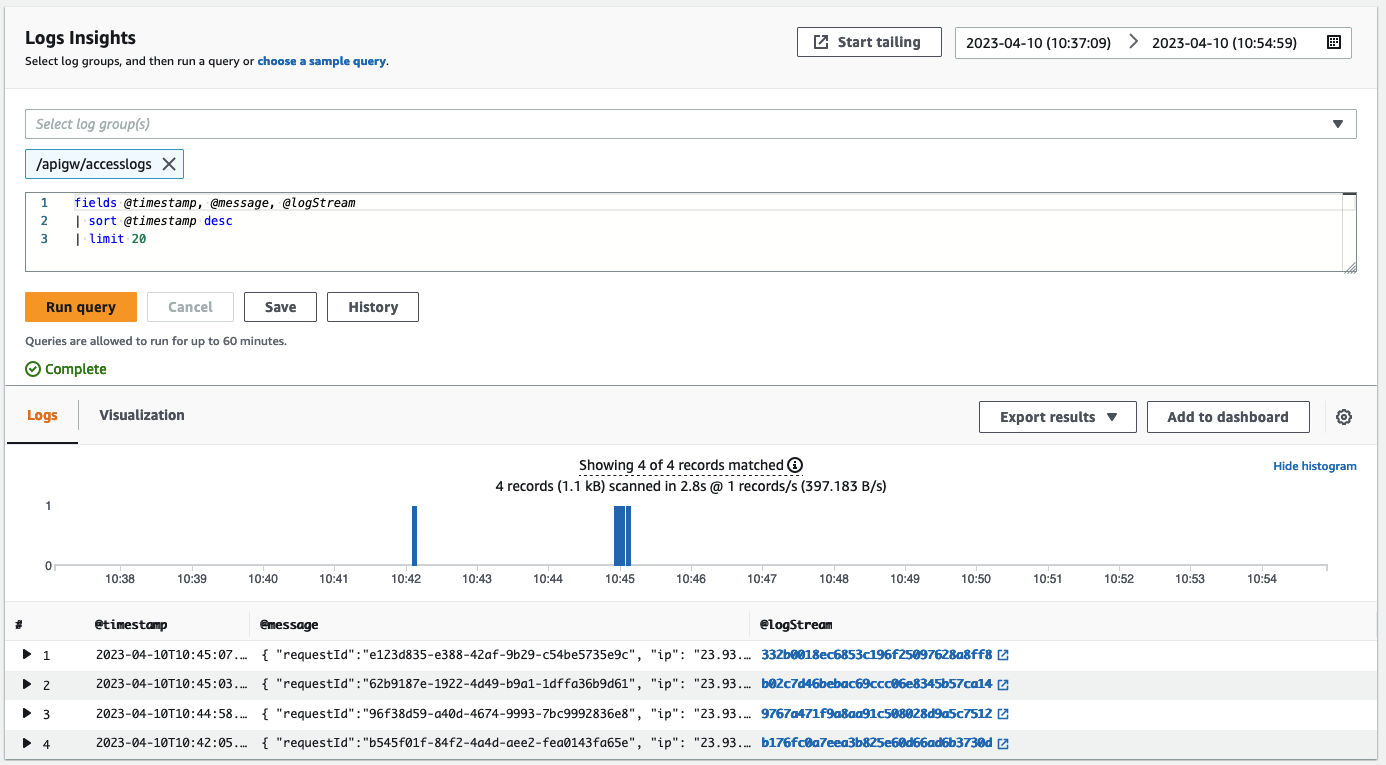Switch to the Visualization tab
This screenshot has width=1386, height=765.
tap(142, 415)
